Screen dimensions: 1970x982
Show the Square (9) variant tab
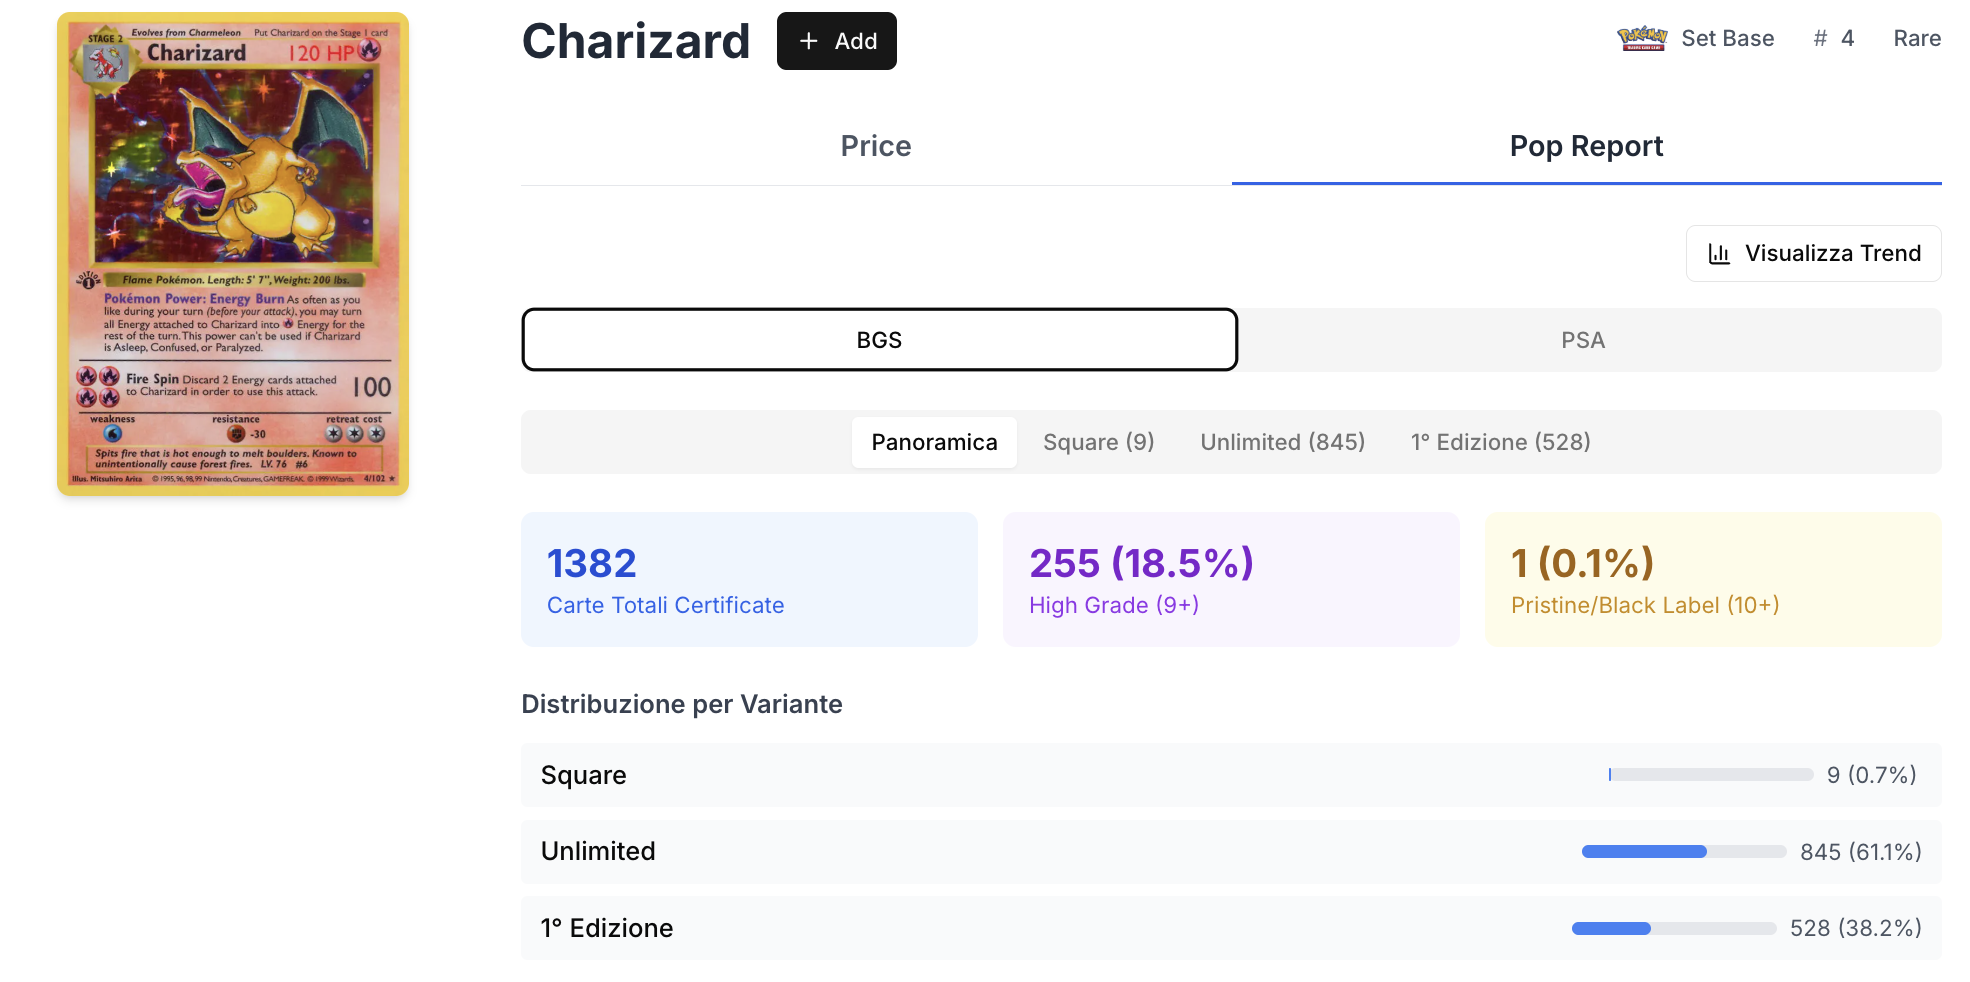point(1098,442)
